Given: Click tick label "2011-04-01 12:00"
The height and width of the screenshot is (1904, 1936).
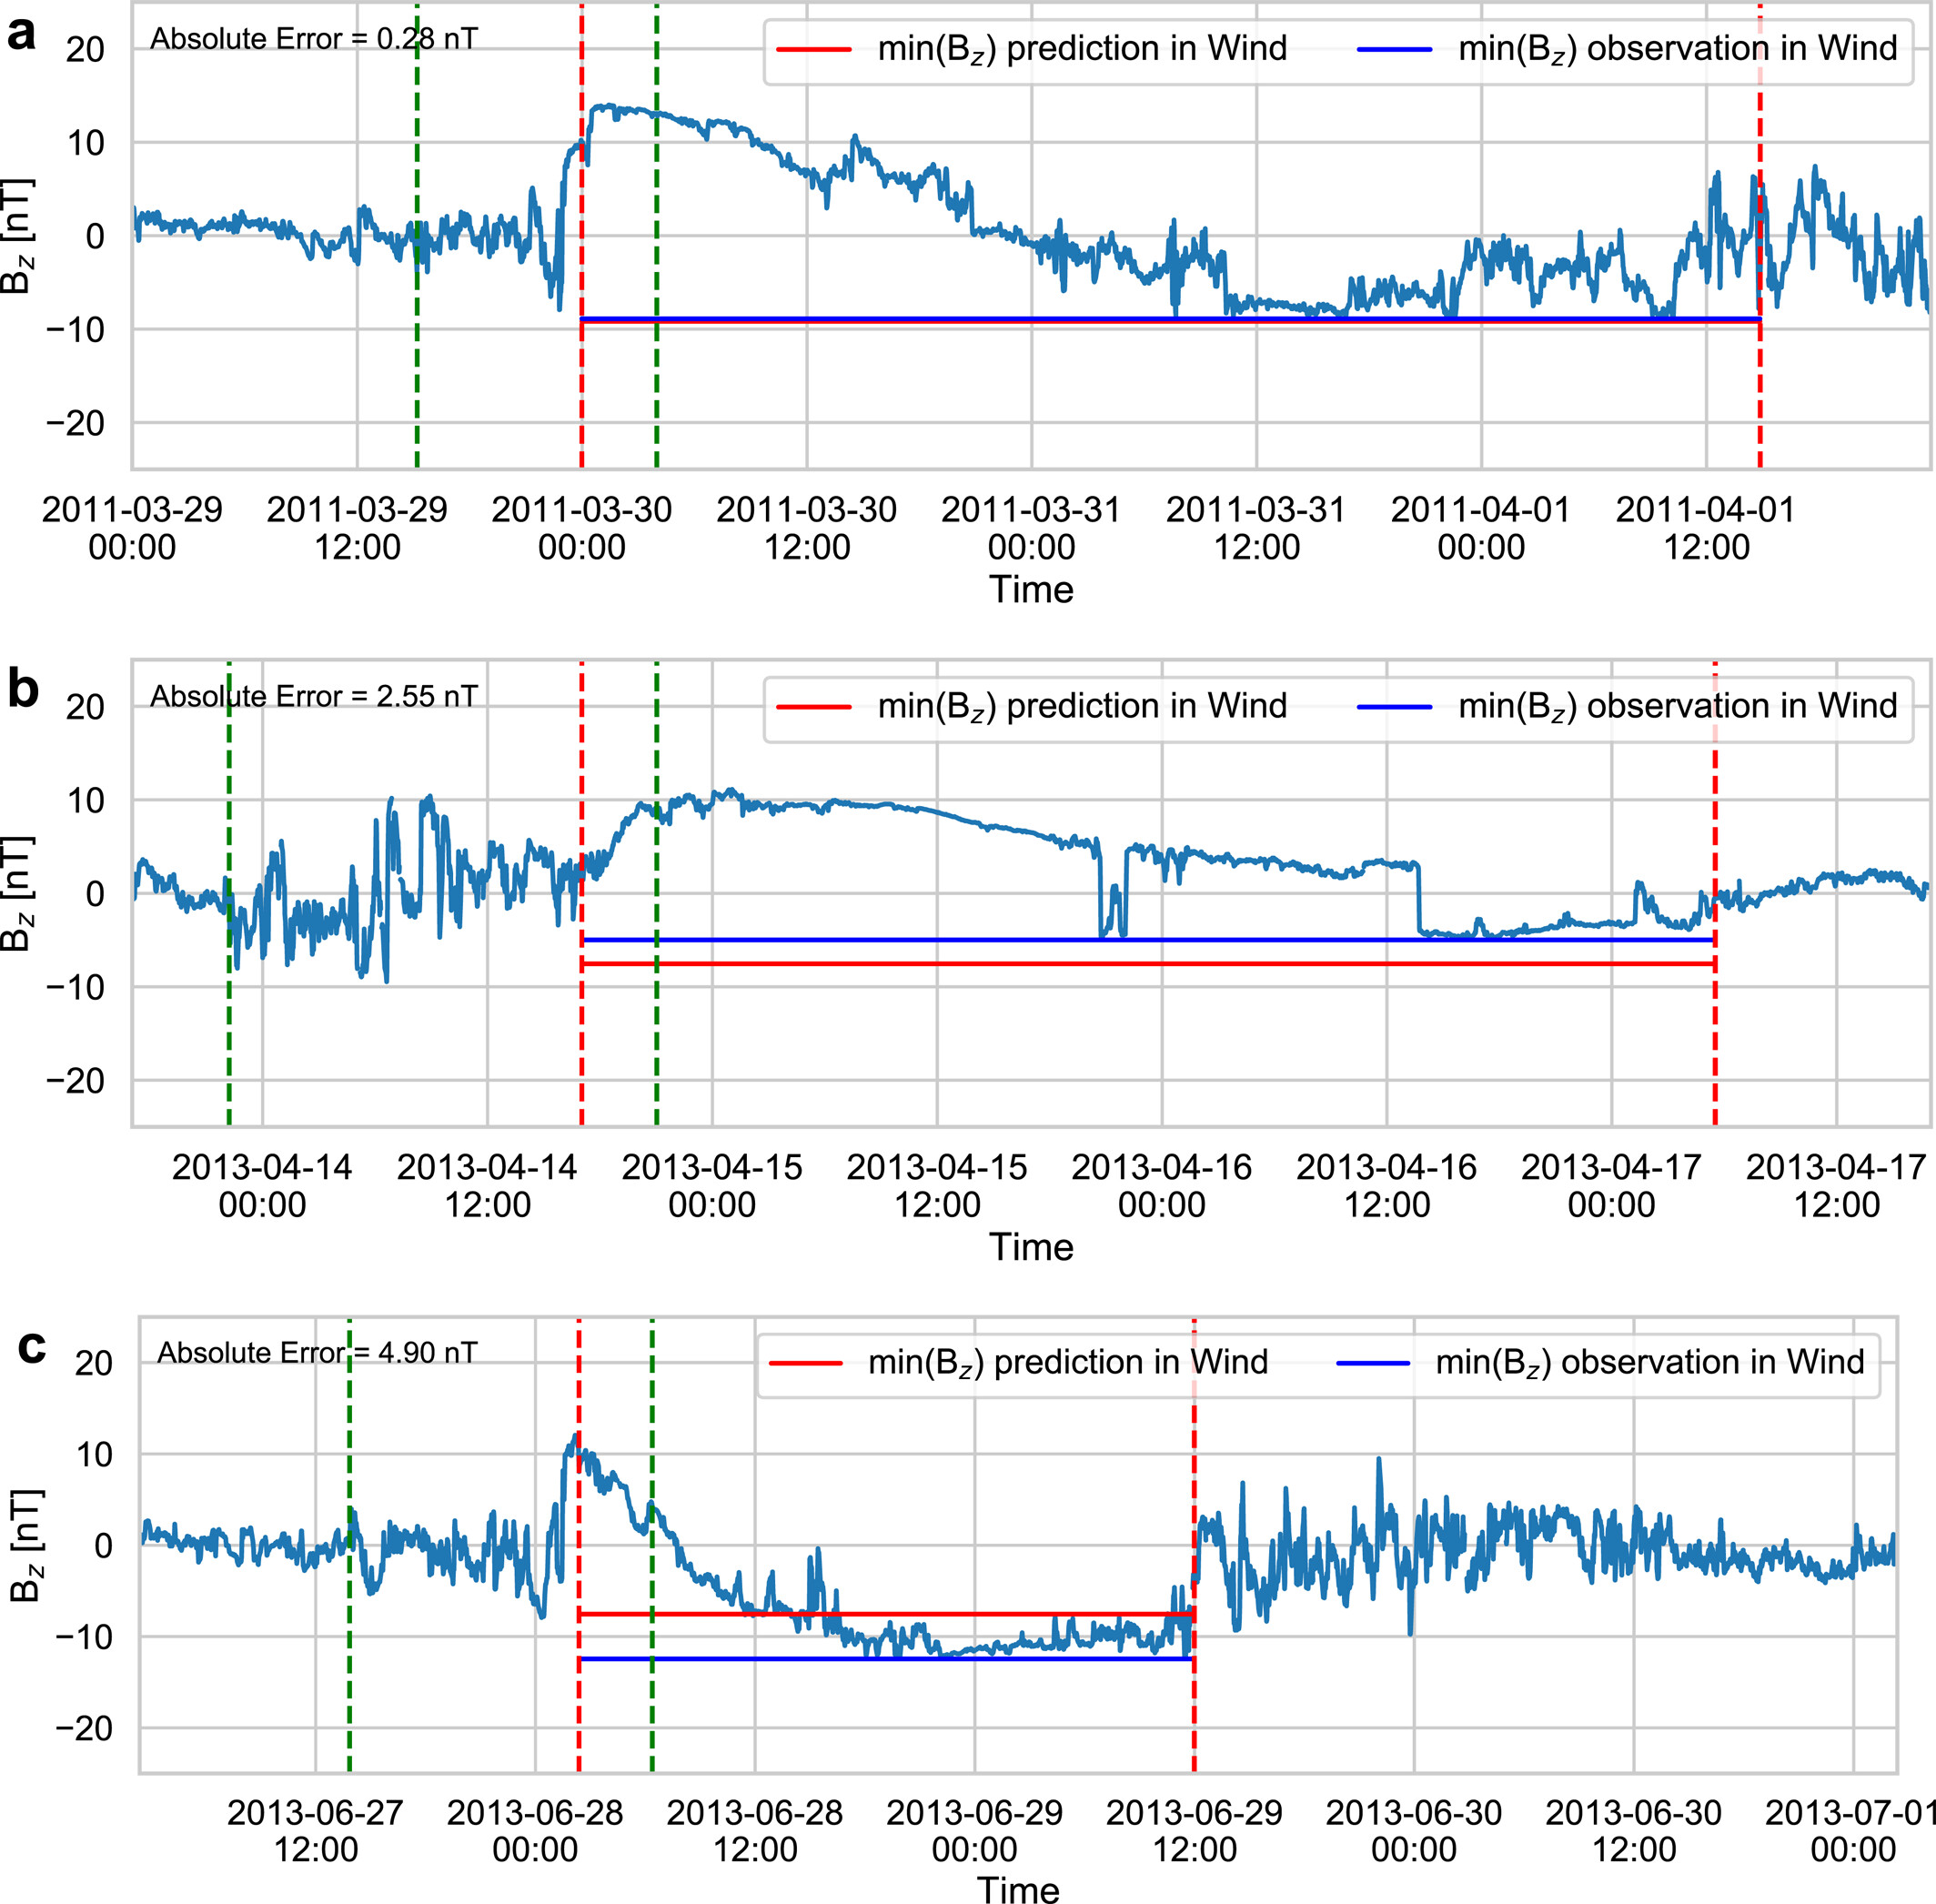Looking at the screenshot, I should tap(1706, 528).
